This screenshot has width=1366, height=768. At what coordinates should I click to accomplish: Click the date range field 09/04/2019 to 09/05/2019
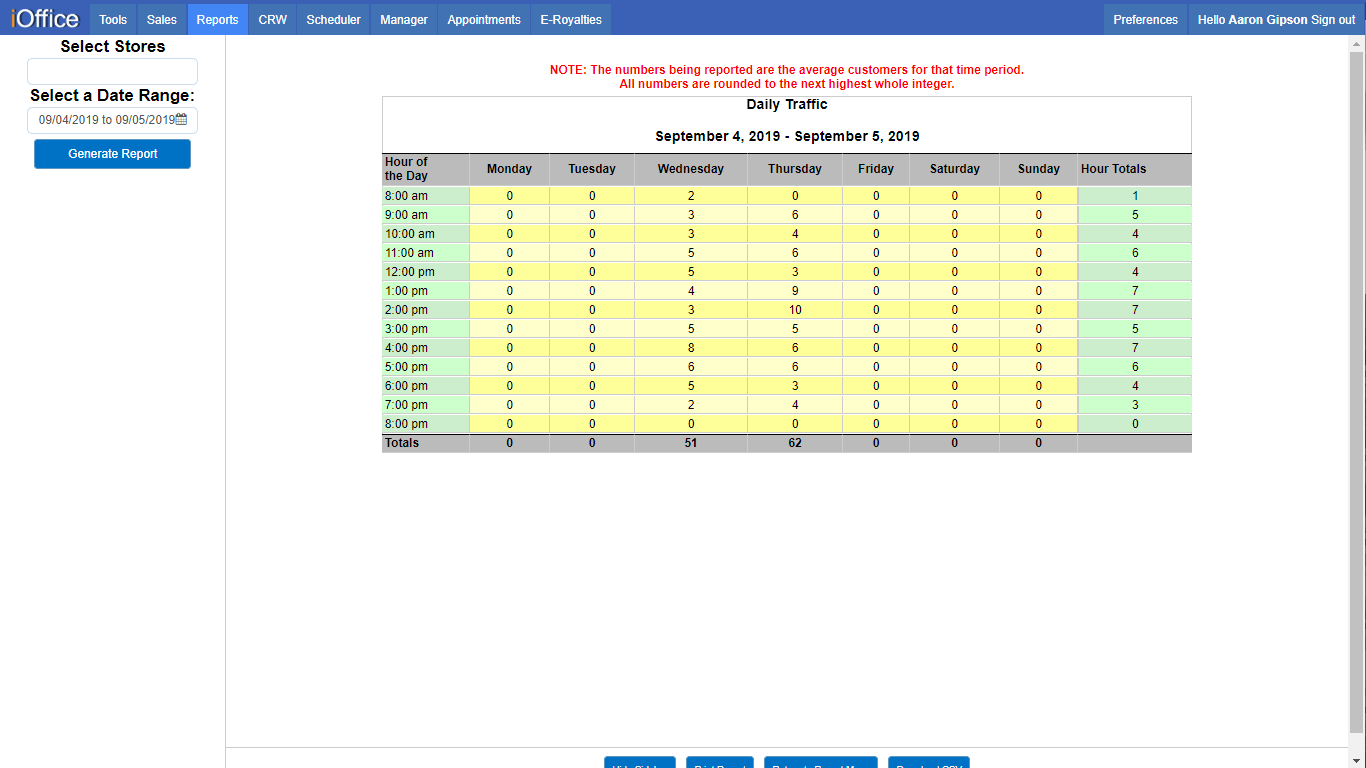(x=112, y=120)
